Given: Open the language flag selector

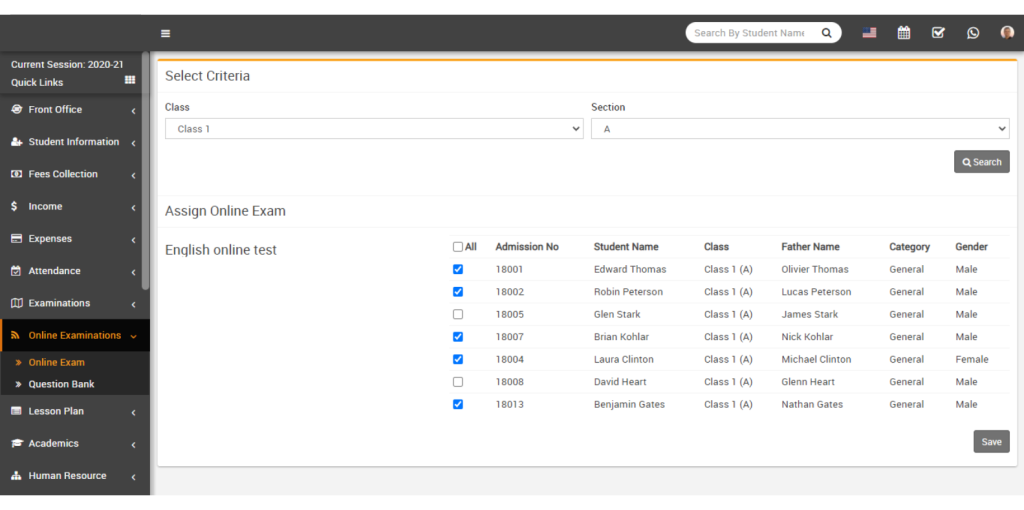Looking at the screenshot, I should pyautogui.click(x=869, y=33).
